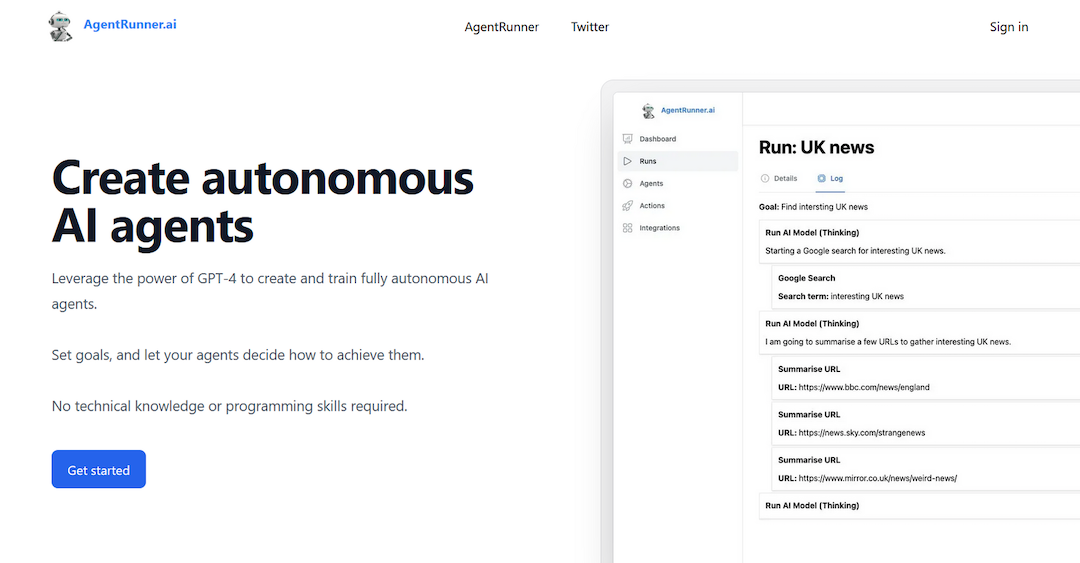The height and width of the screenshot is (563, 1080).
Task: Click the small robot logo in preview sidebar
Action: [x=649, y=111]
